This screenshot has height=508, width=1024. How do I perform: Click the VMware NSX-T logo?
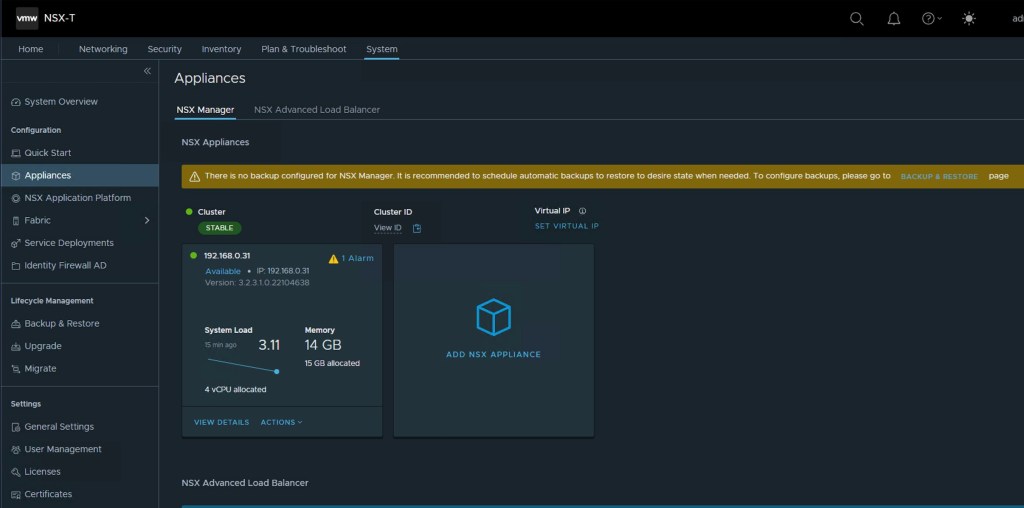click(x=27, y=17)
